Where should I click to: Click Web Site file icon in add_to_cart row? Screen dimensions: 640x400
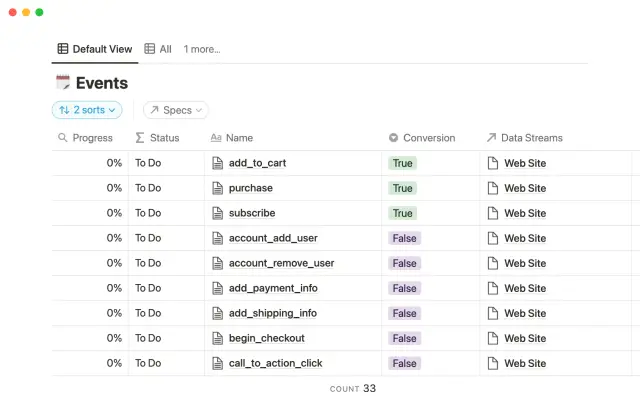point(493,163)
